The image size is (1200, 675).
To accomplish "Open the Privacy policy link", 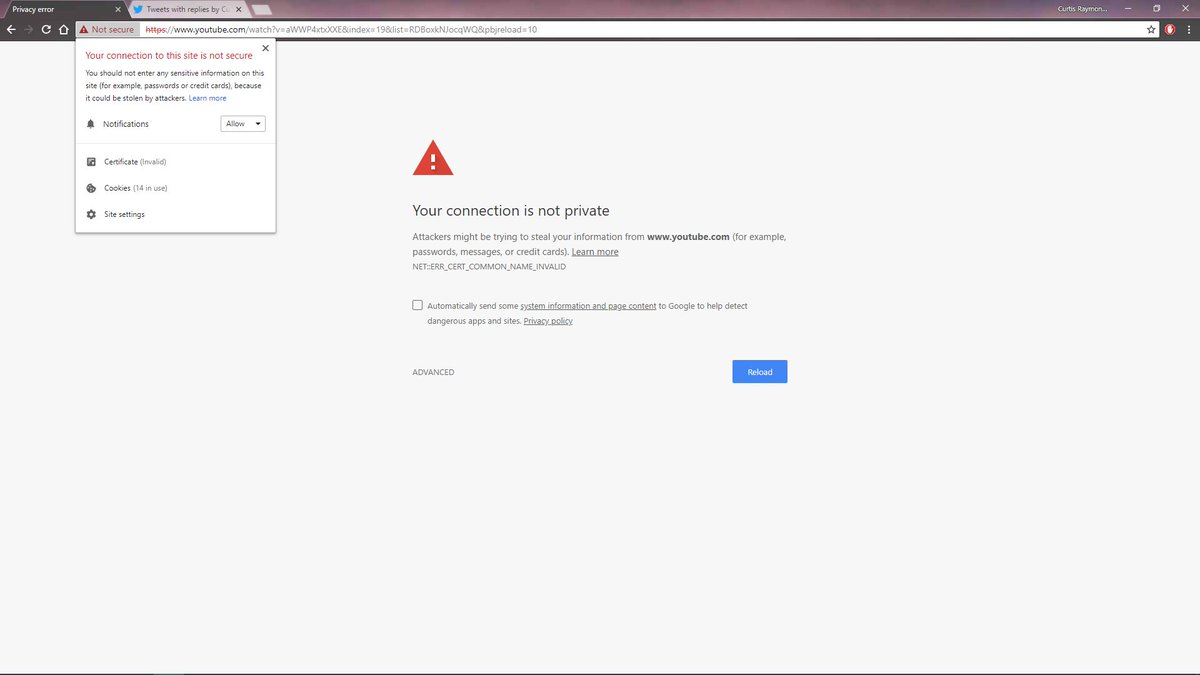I will (548, 321).
